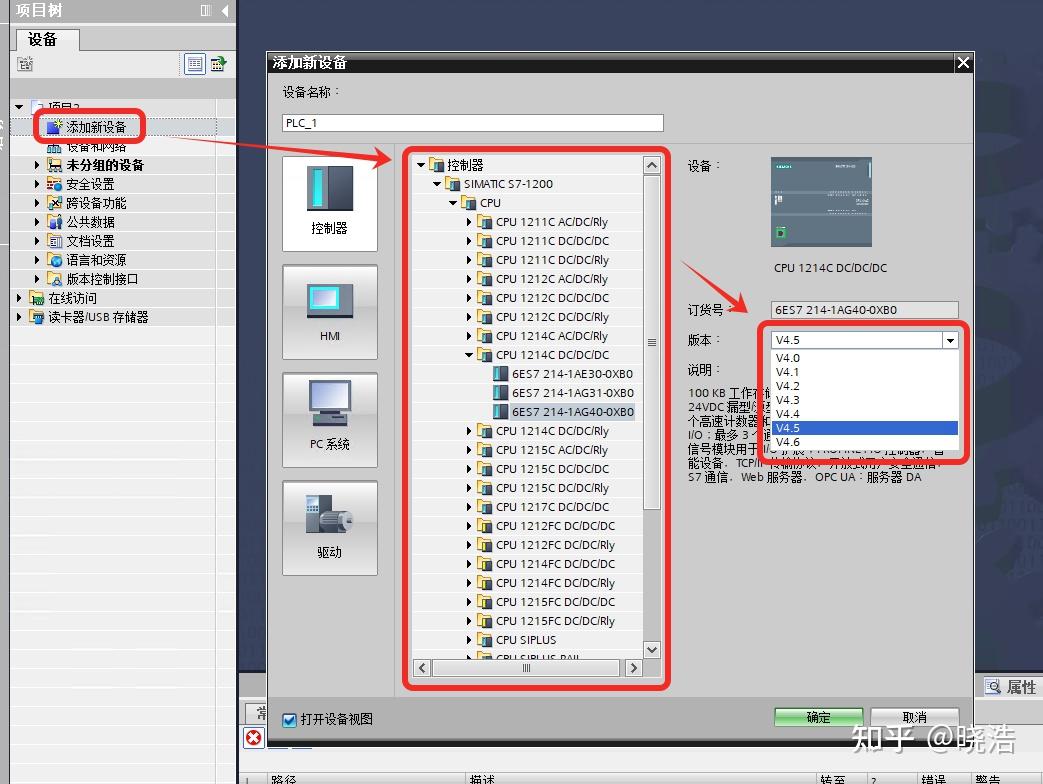Screen dimensions: 1043x784
Task: Toggle the 打开设备视图 checkbox
Action: click(x=289, y=719)
